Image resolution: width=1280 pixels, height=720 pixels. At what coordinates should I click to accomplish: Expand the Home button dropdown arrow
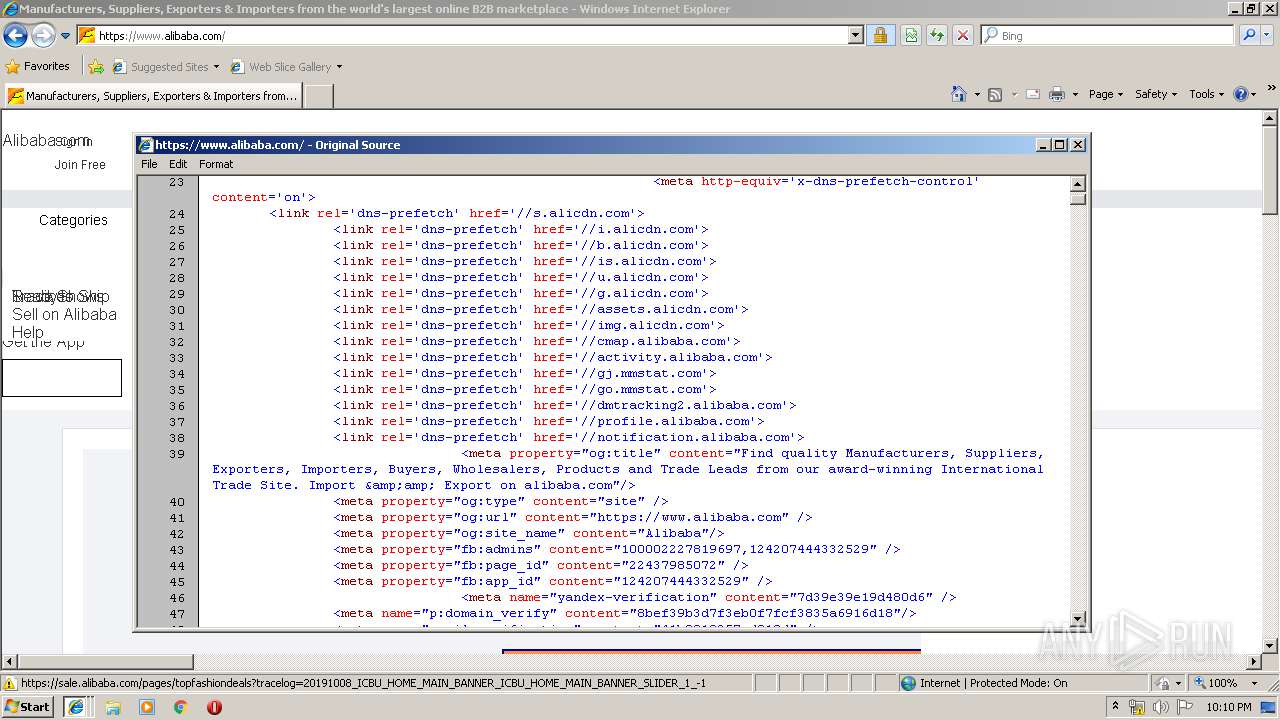coord(976,94)
